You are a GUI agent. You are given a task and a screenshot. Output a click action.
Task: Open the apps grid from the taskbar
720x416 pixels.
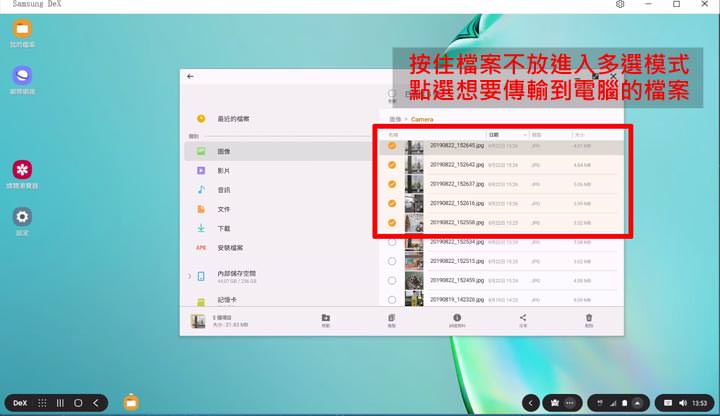[42, 403]
